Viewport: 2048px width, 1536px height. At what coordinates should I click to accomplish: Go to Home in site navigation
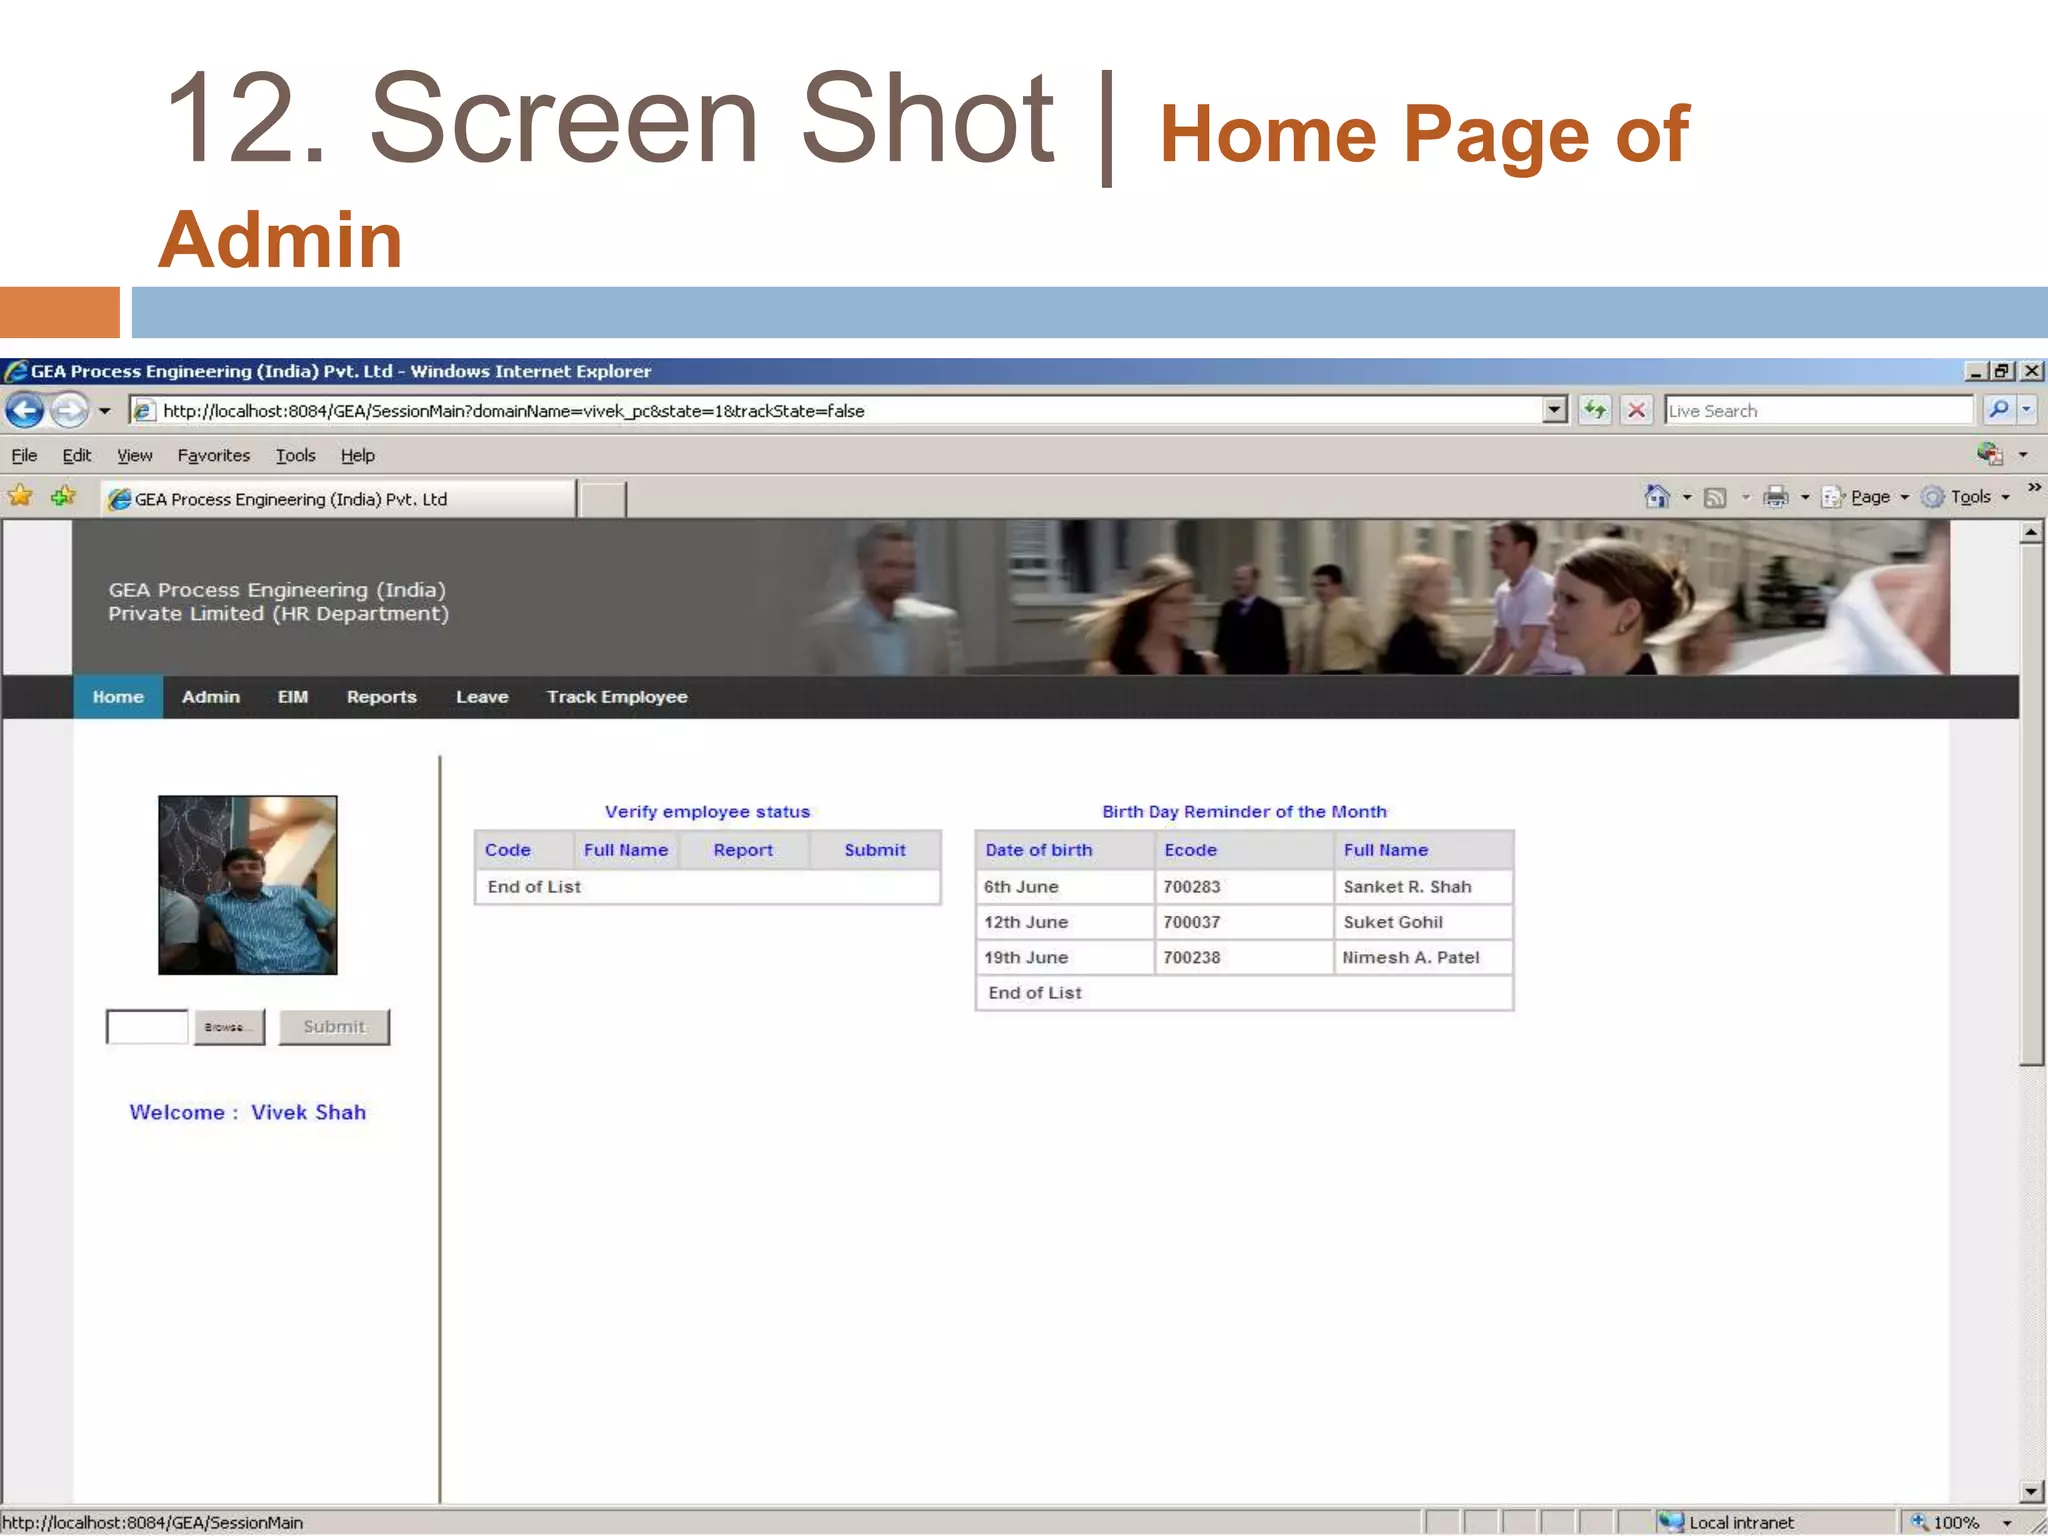click(118, 697)
